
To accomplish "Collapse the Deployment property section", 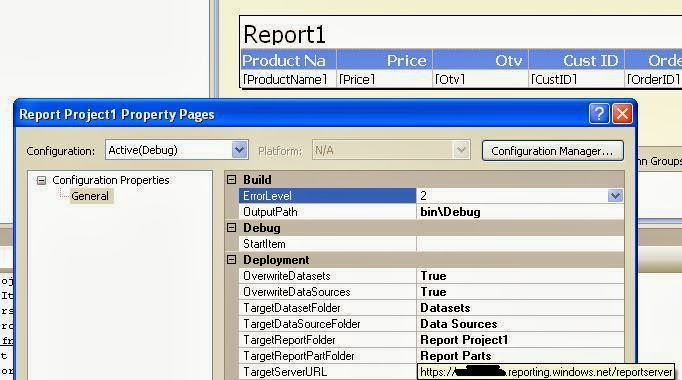I will (x=232, y=260).
